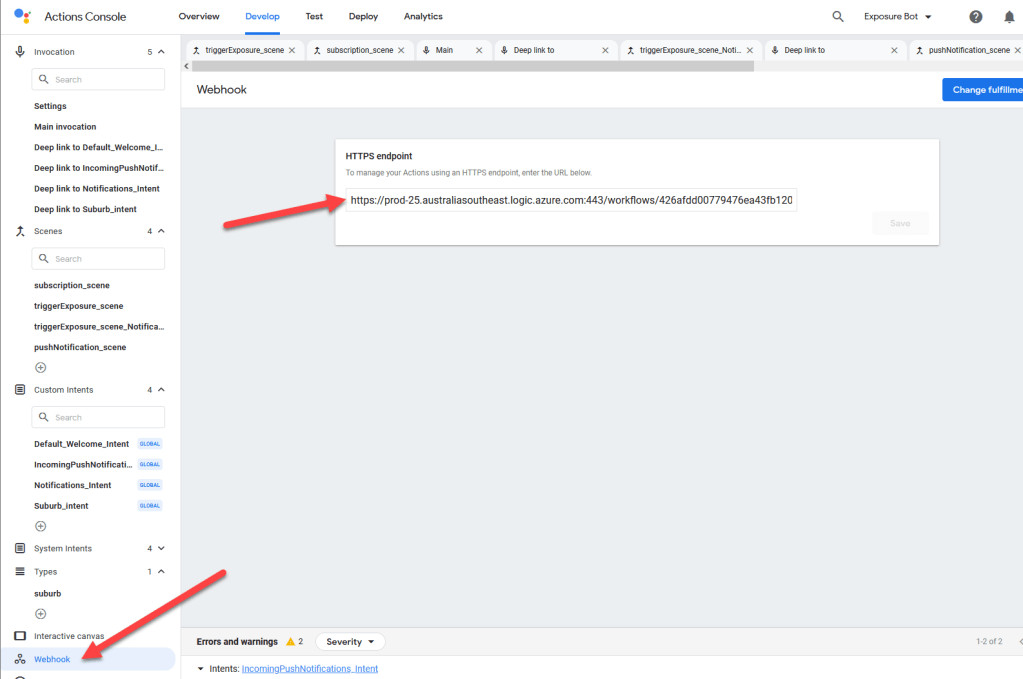Click the Custom Intents icon in sidebar
This screenshot has width=1023, height=679.
pyautogui.click(x=18, y=389)
